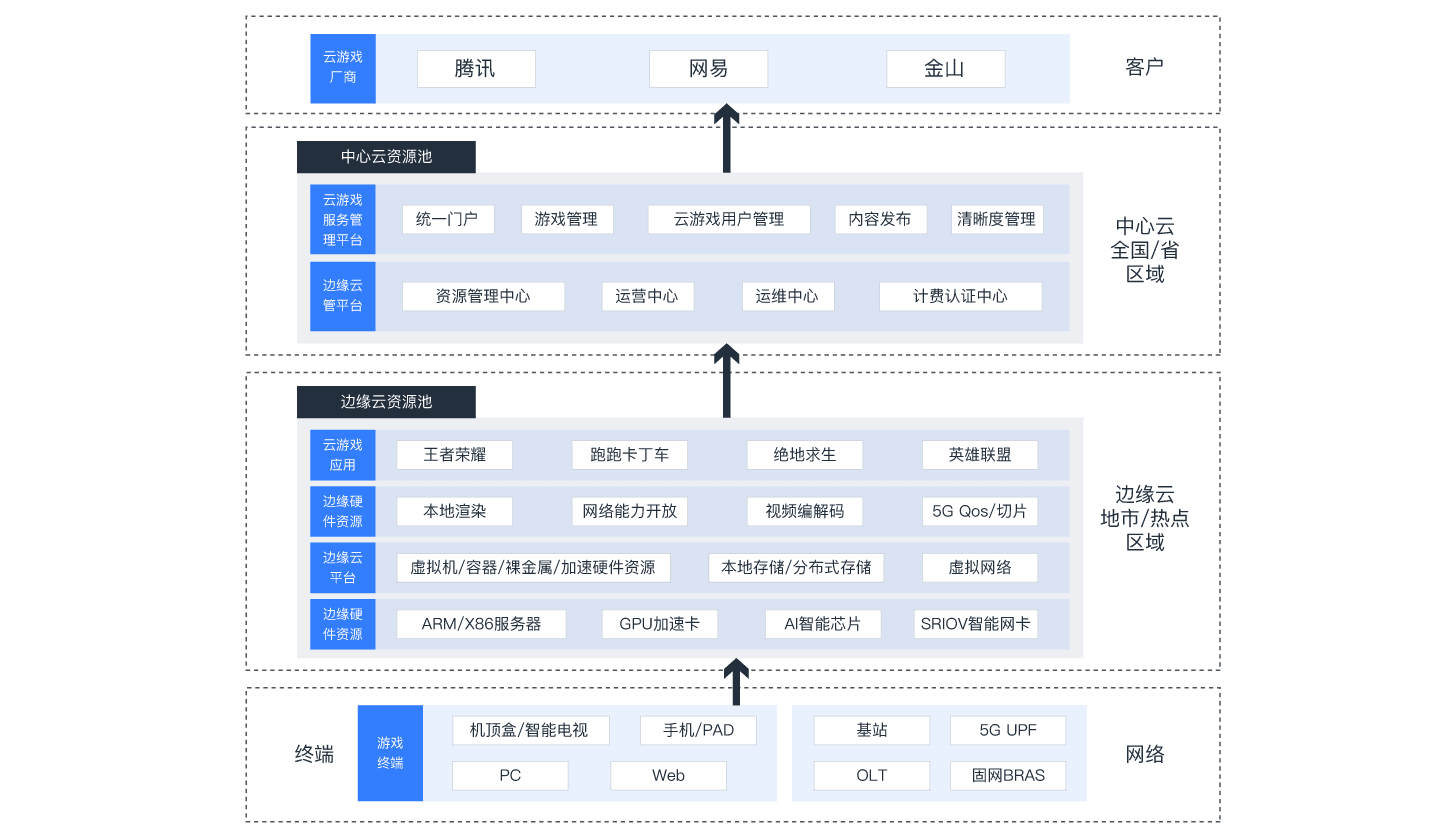The width and height of the screenshot is (1440, 836).
Task: Click the 运维中心 box
Action: tap(788, 296)
